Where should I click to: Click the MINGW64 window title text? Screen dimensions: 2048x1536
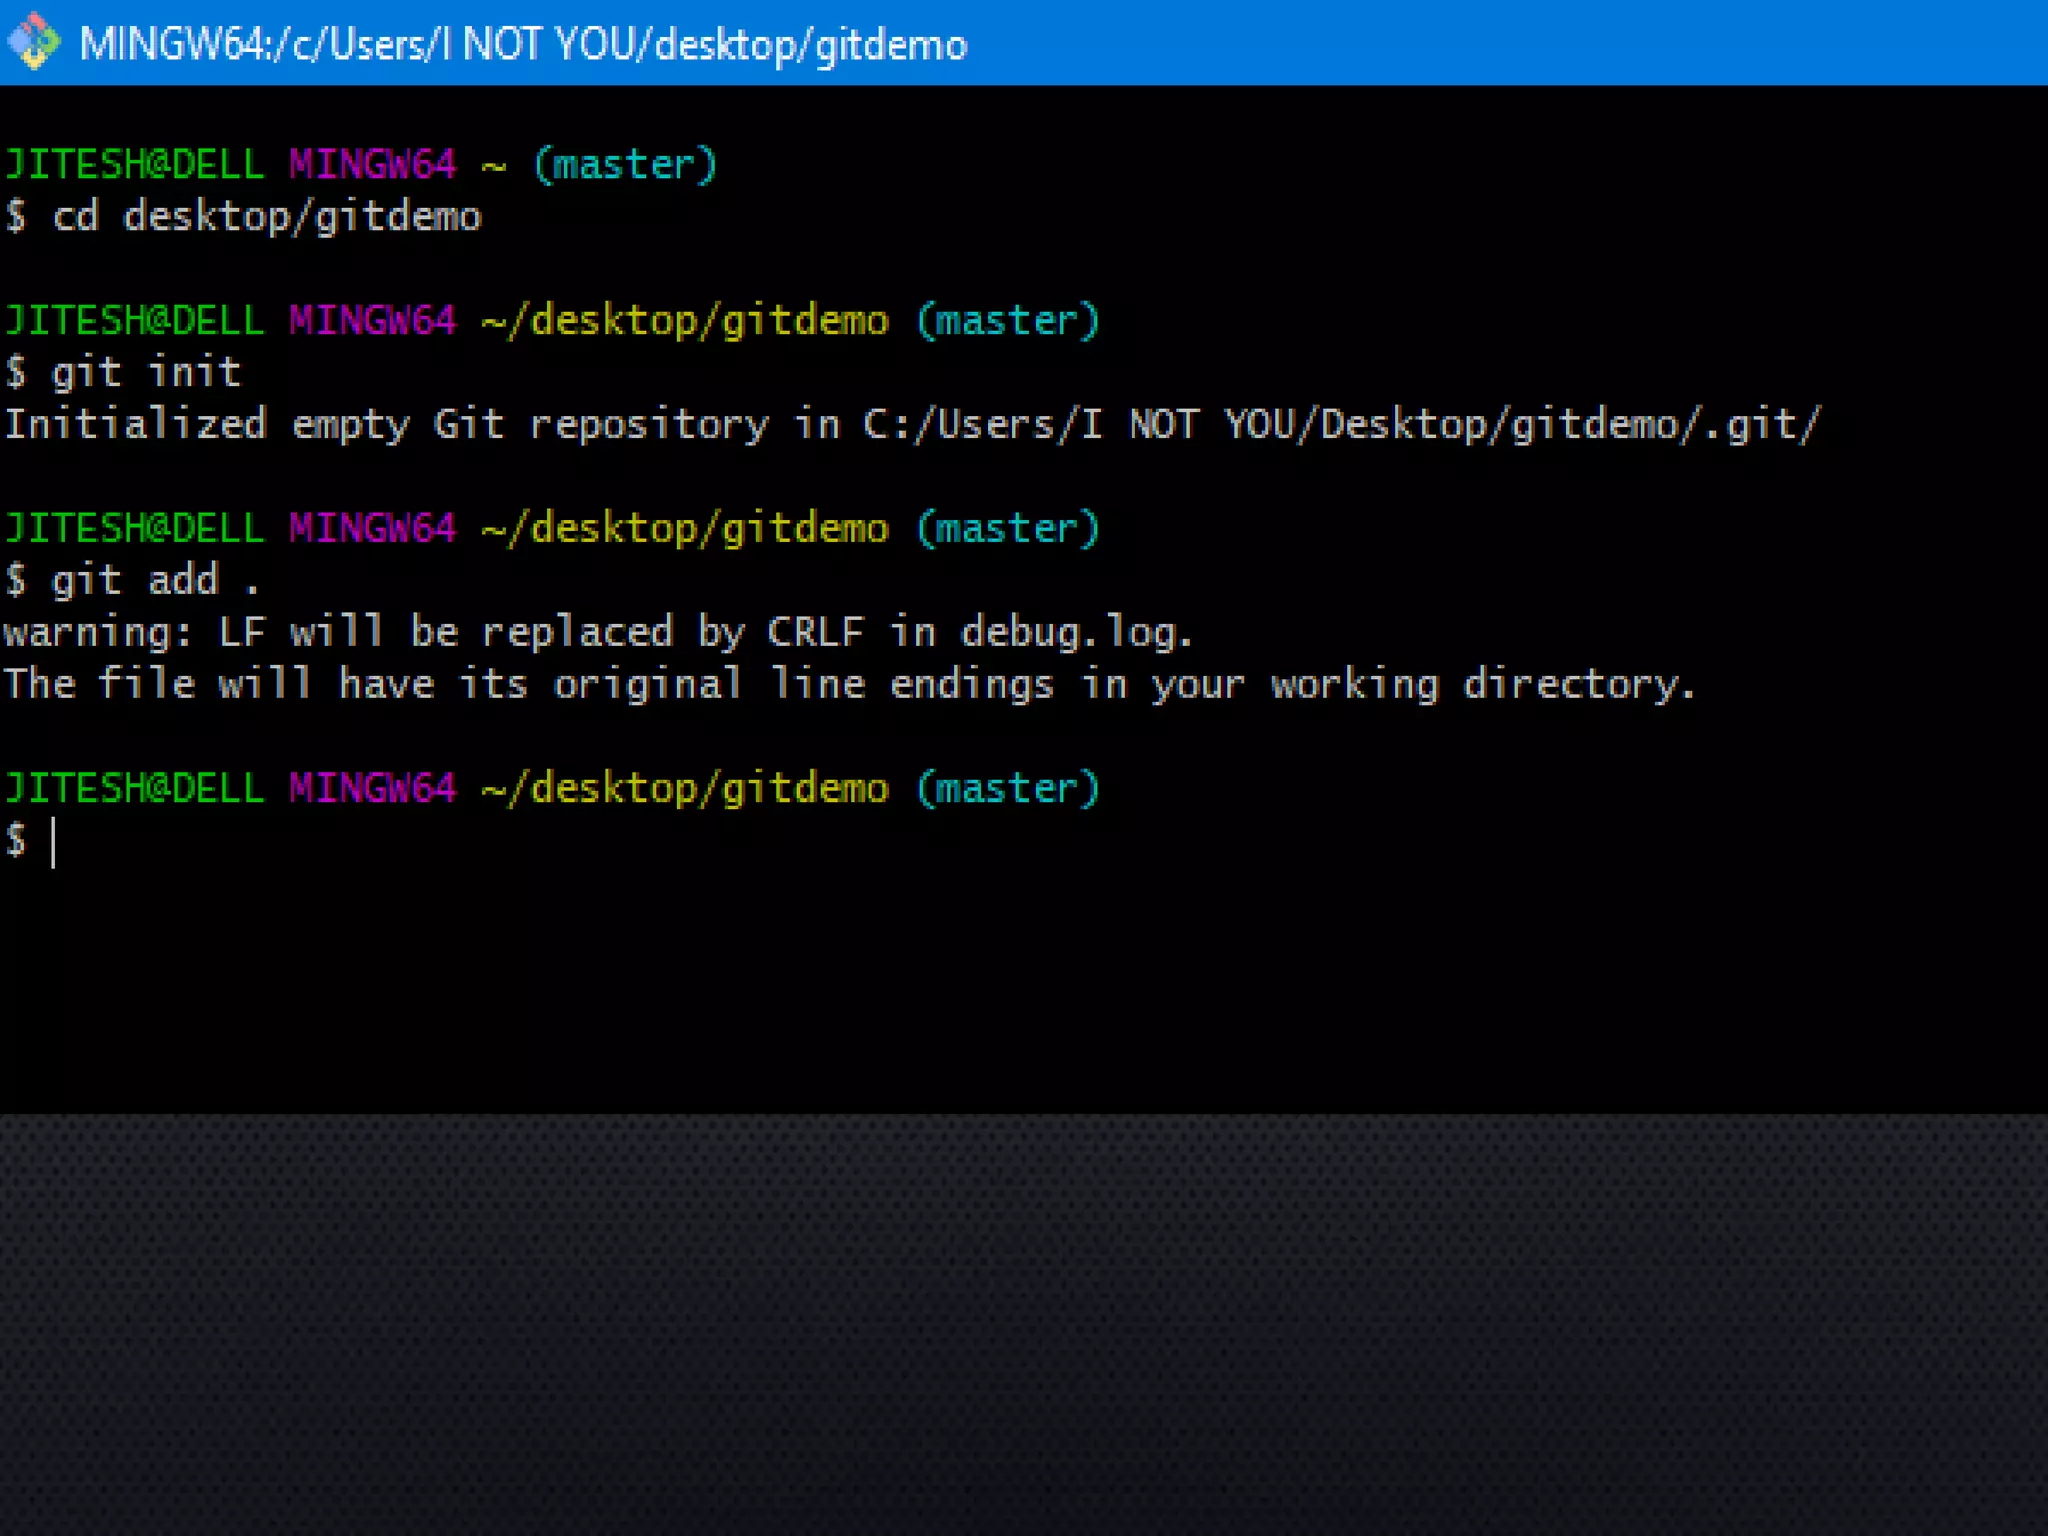[x=523, y=45]
